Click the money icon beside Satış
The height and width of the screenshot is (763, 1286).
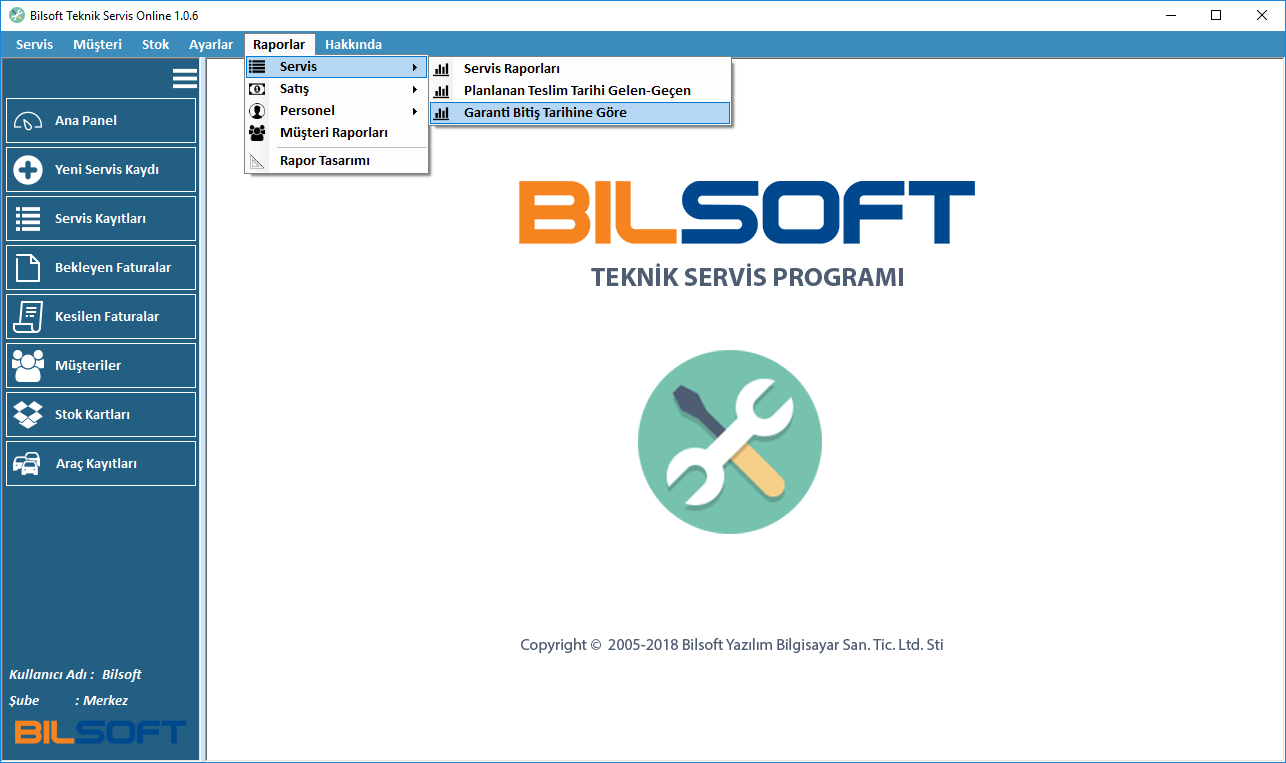pos(257,89)
